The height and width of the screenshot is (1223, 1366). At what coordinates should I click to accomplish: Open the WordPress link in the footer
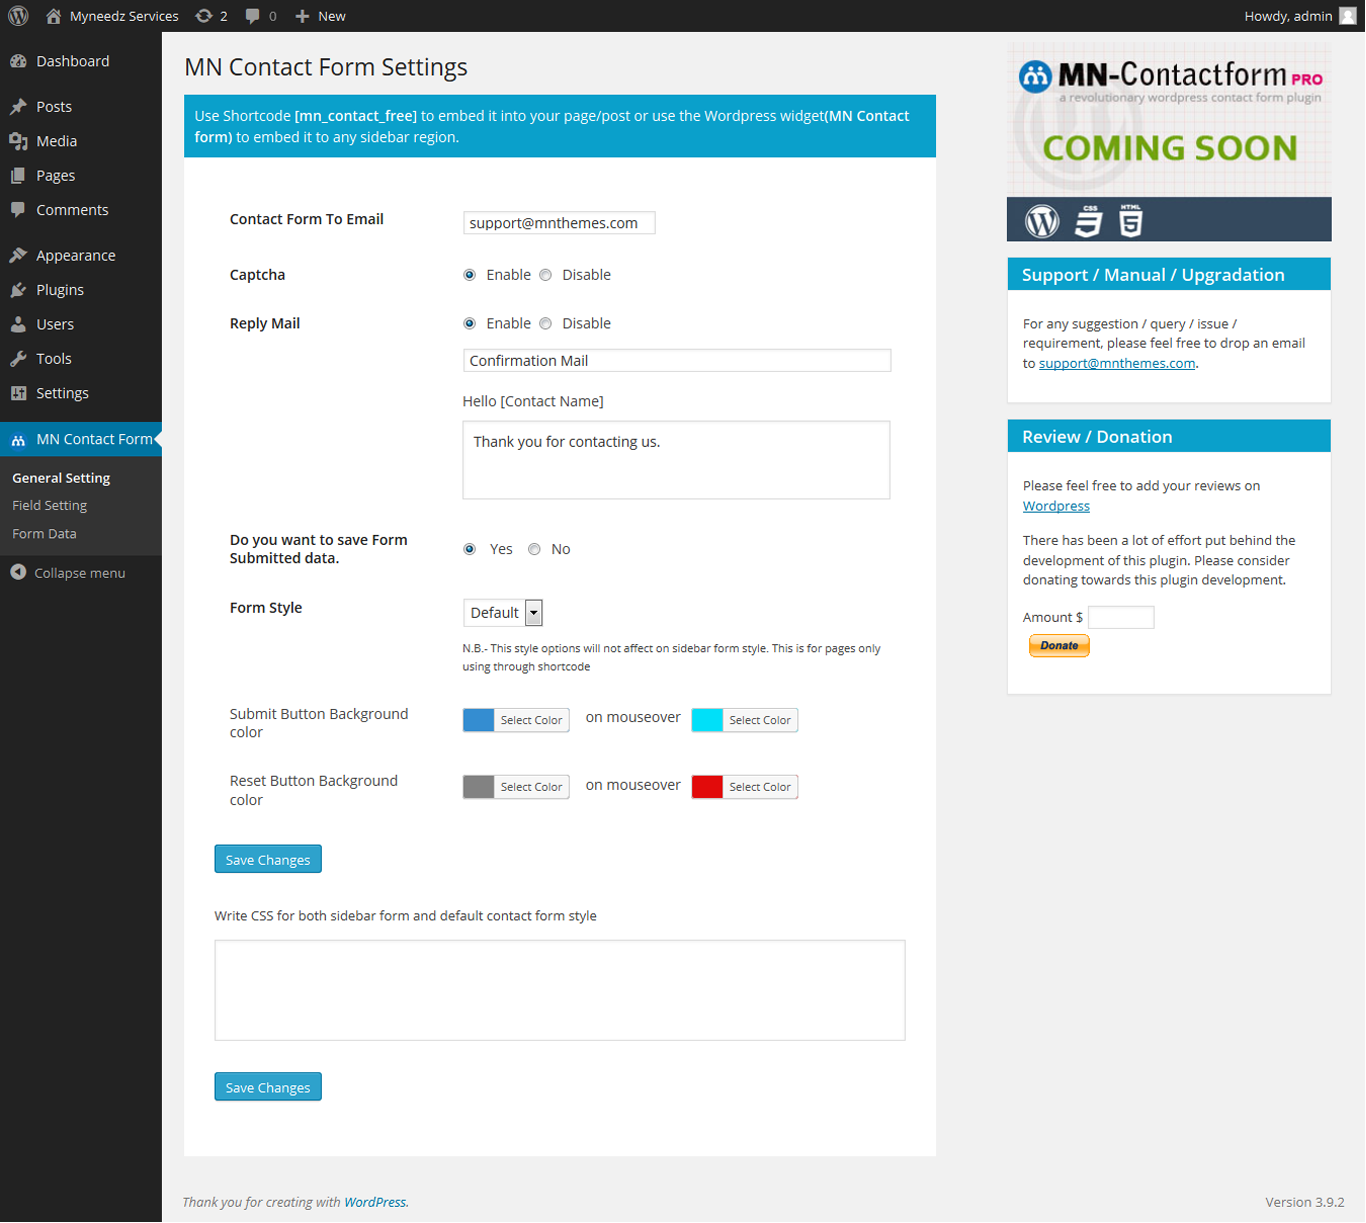(x=375, y=1202)
